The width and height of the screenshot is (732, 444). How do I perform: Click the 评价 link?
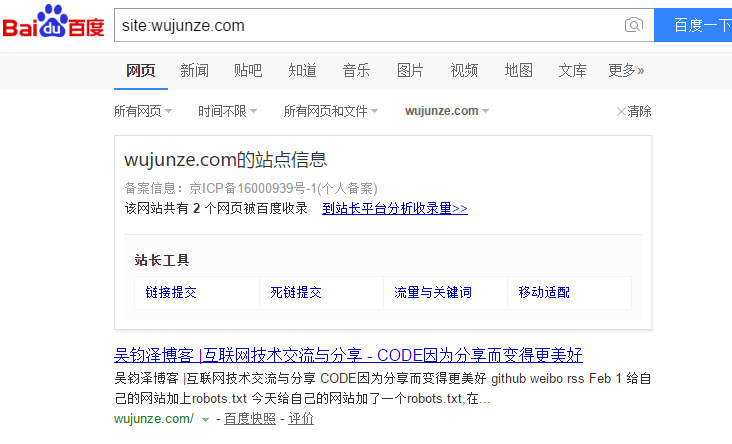(x=301, y=419)
